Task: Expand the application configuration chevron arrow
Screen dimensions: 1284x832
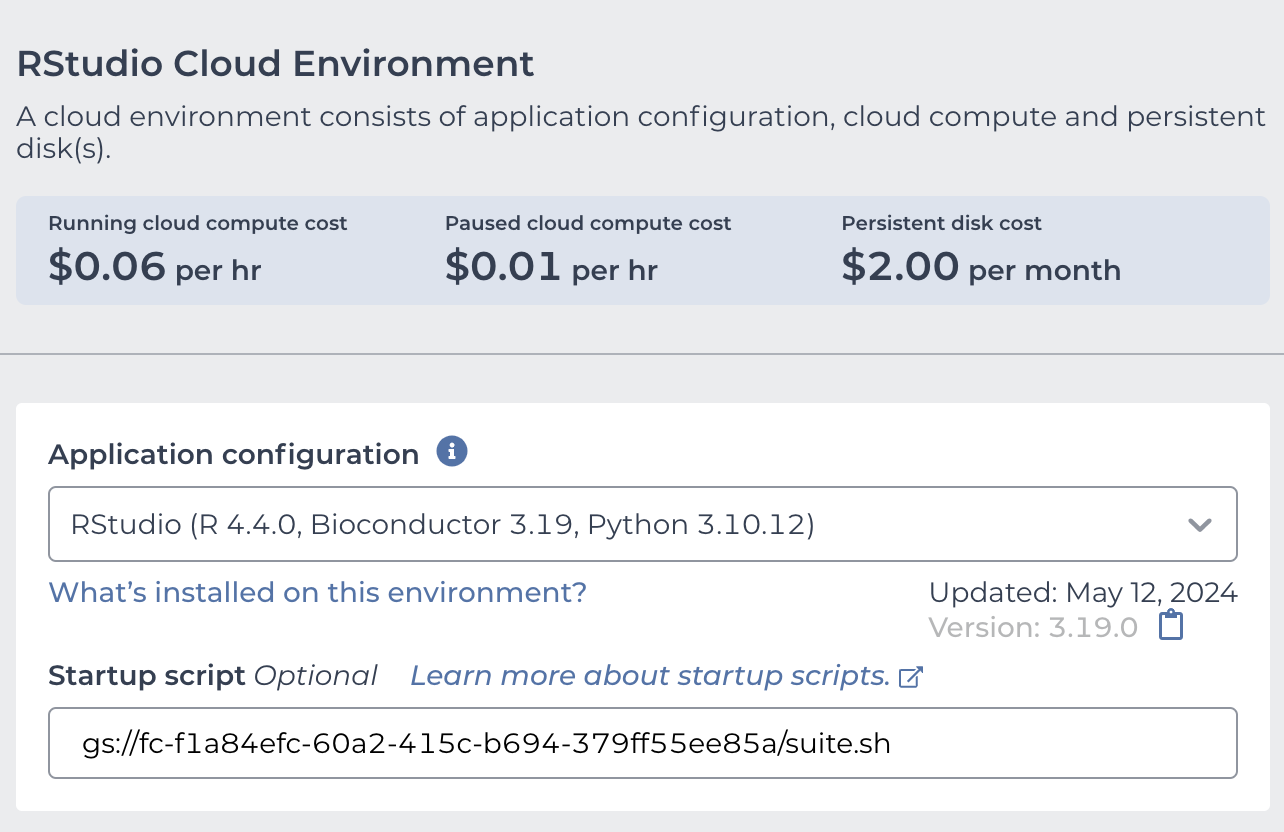Action: pos(1200,524)
